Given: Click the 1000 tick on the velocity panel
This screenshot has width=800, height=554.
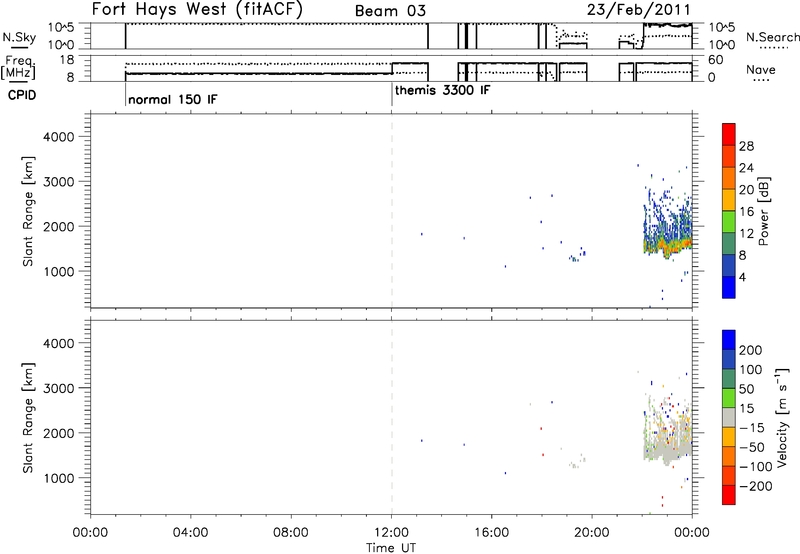Looking at the screenshot, I should click(58, 478).
